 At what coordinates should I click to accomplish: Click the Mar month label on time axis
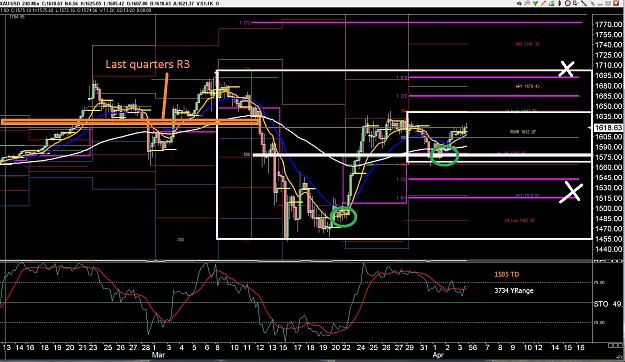coord(159,354)
